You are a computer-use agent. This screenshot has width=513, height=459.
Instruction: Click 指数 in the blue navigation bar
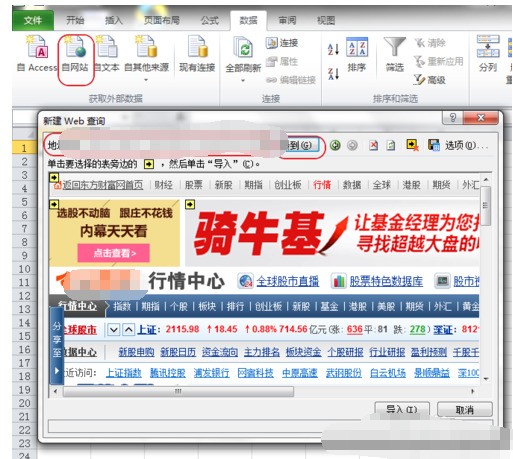pos(122,306)
